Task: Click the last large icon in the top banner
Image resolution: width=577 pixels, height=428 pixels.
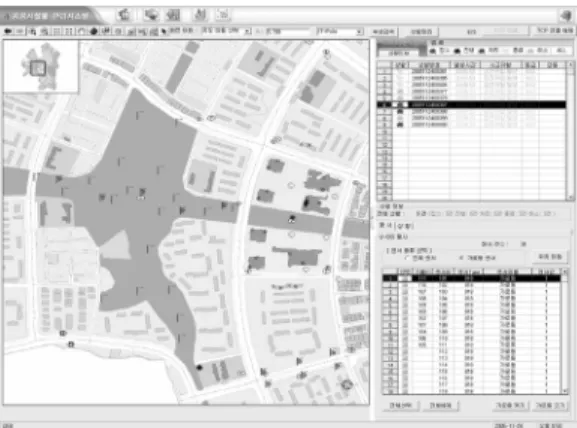Action: point(222,15)
